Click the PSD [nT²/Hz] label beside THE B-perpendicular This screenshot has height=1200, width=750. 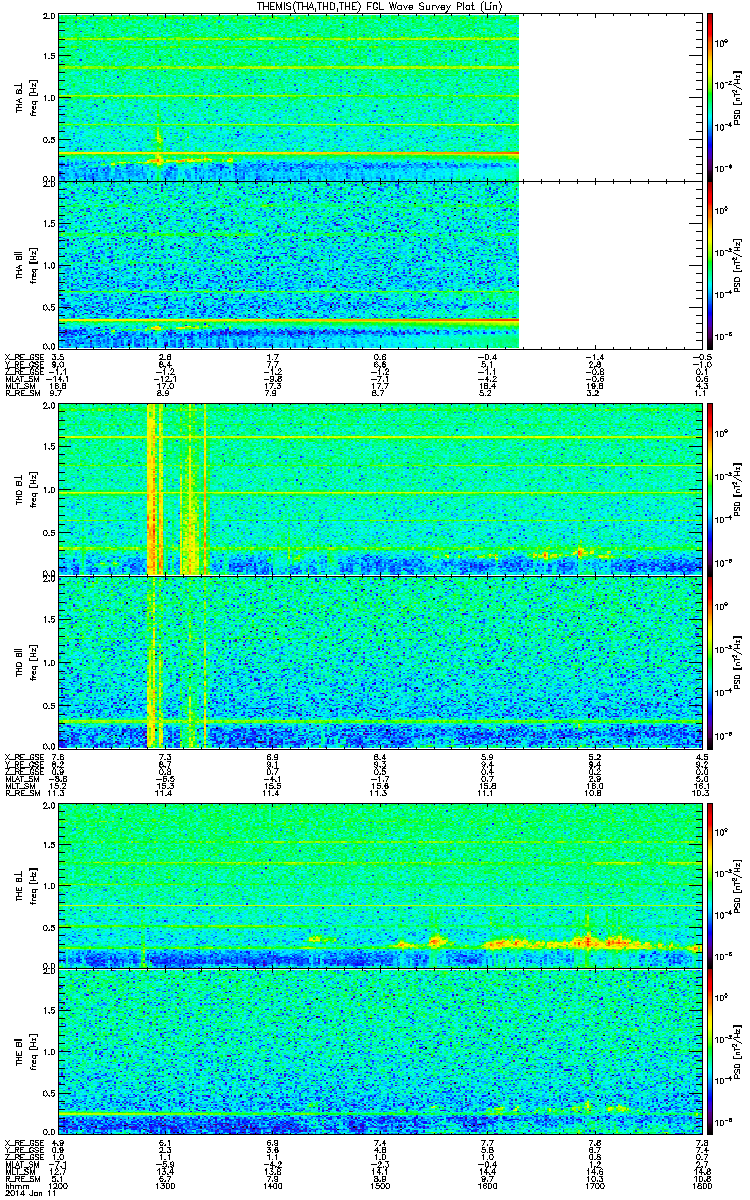coord(739,886)
